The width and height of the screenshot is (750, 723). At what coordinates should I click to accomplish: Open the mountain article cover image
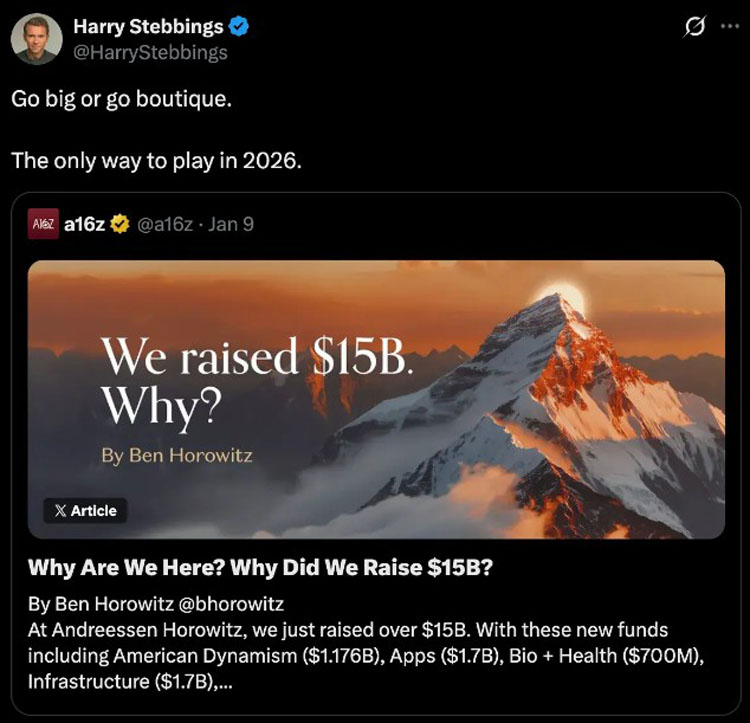point(376,399)
